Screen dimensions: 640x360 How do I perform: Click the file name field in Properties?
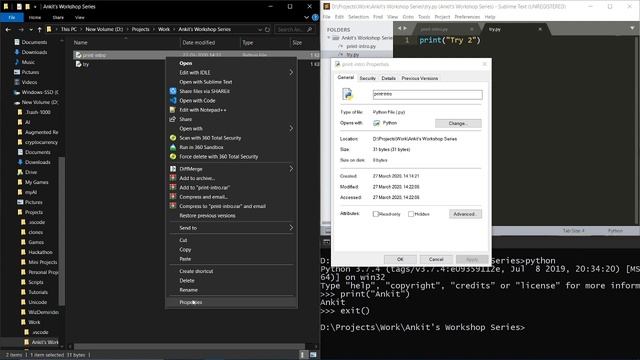tap(427, 94)
